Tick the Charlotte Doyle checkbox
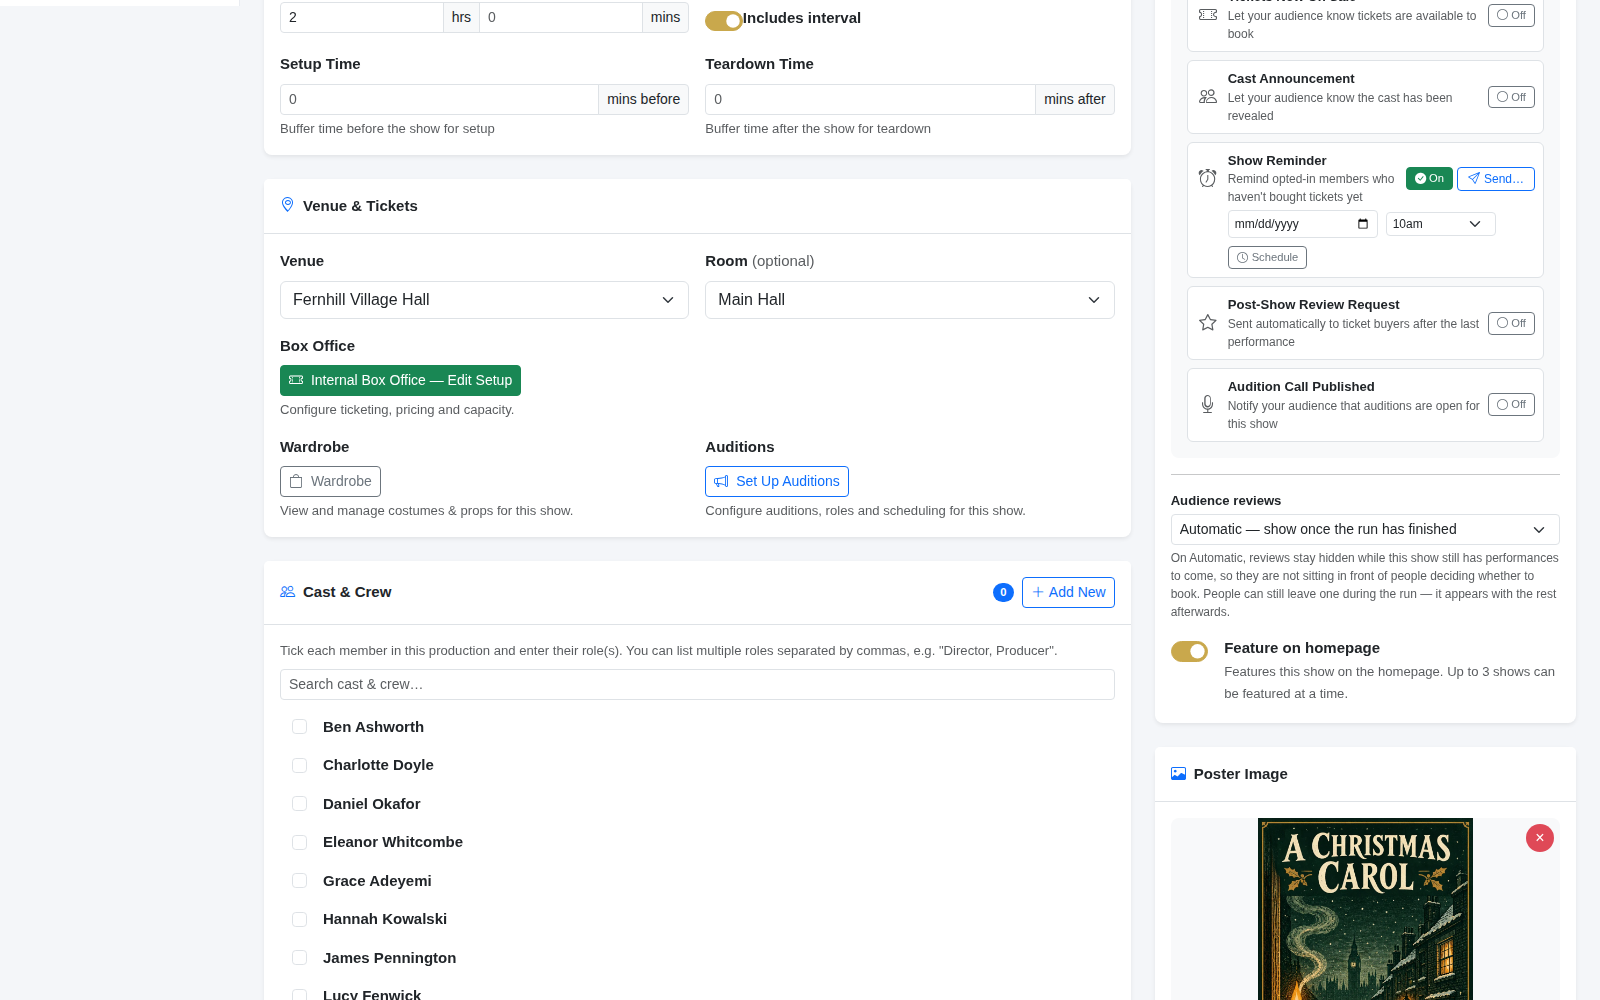The width and height of the screenshot is (1600, 1000). [x=299, y=765]
